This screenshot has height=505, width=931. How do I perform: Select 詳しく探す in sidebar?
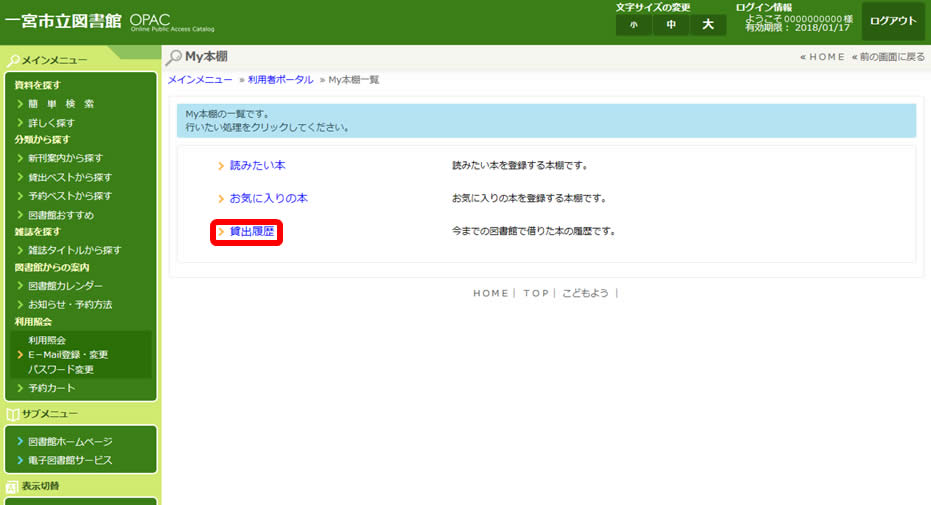click(x=52, y=123)
